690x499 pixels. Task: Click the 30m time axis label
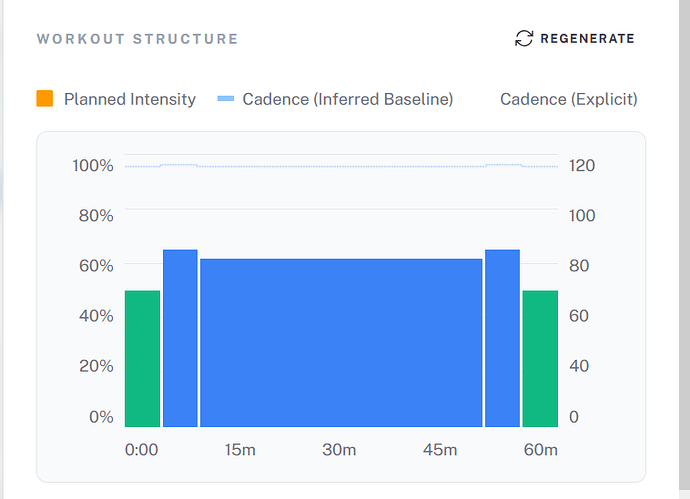339,450
